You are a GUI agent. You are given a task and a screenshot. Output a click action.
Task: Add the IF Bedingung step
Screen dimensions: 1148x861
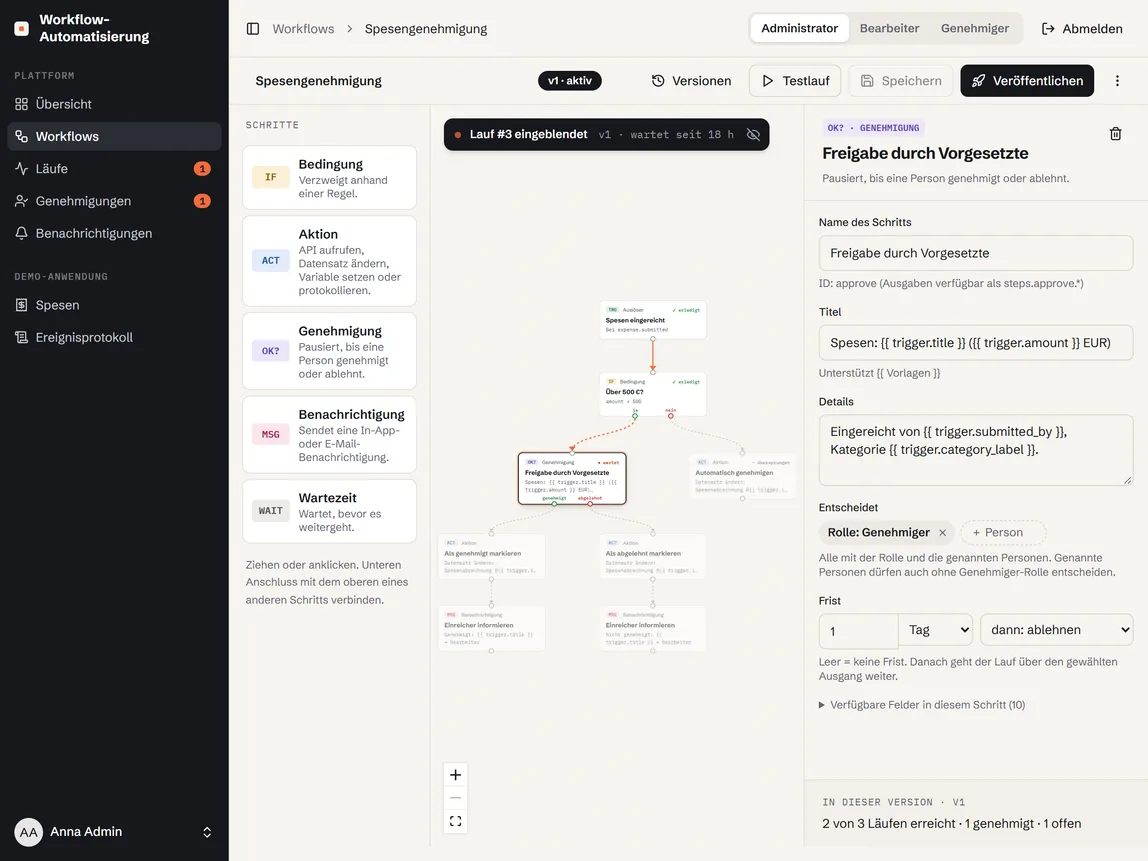point(329,177)
